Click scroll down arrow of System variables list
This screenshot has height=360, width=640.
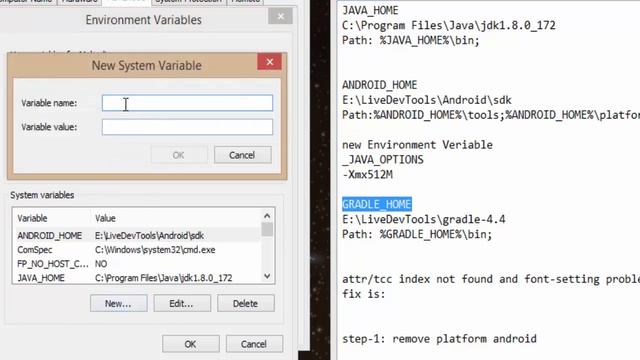[x=267, y=276]
